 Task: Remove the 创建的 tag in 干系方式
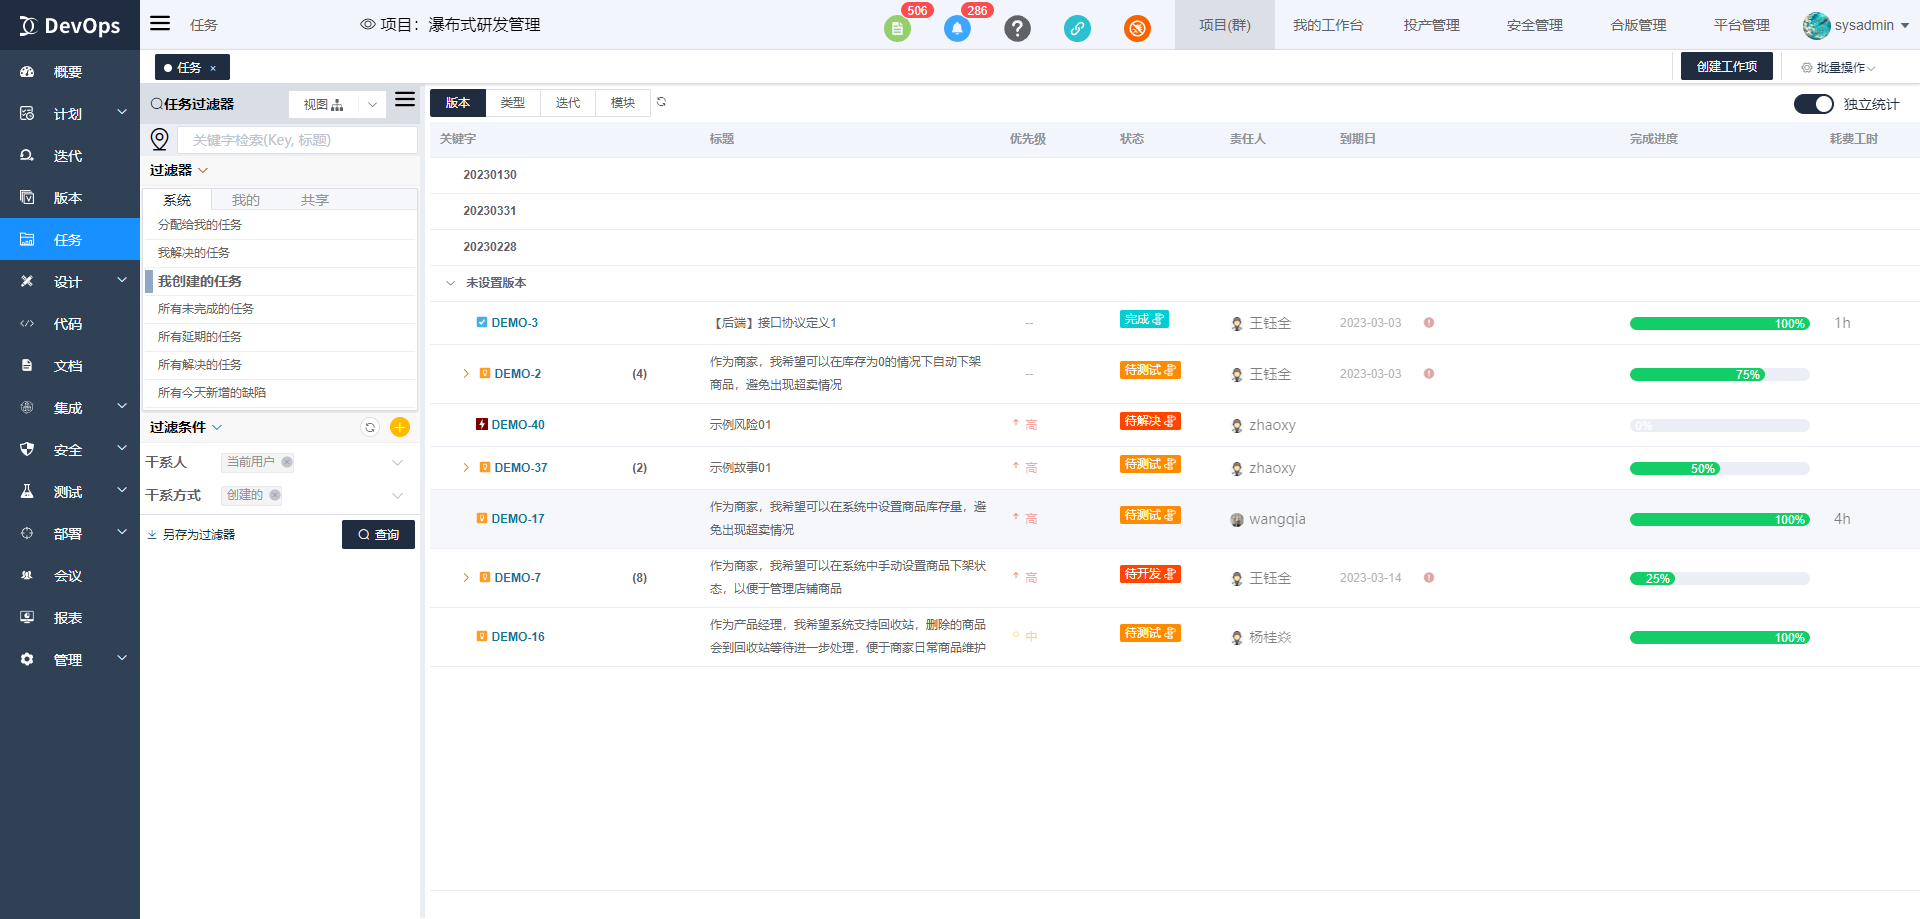point(275,495)
